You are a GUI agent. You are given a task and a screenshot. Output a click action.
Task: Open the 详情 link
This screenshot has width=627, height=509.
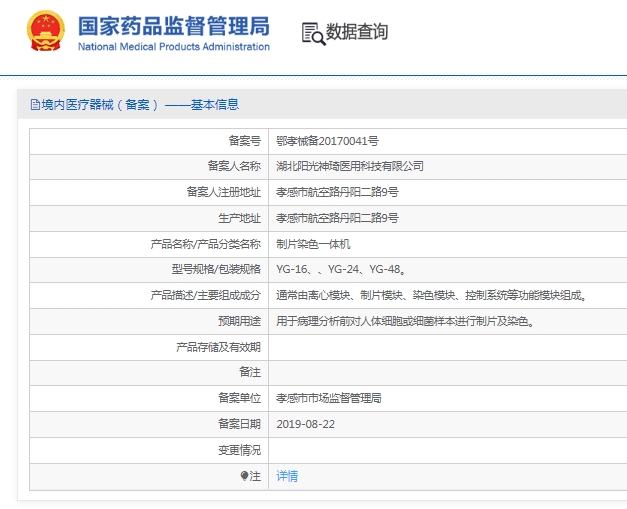click(287, 476)
